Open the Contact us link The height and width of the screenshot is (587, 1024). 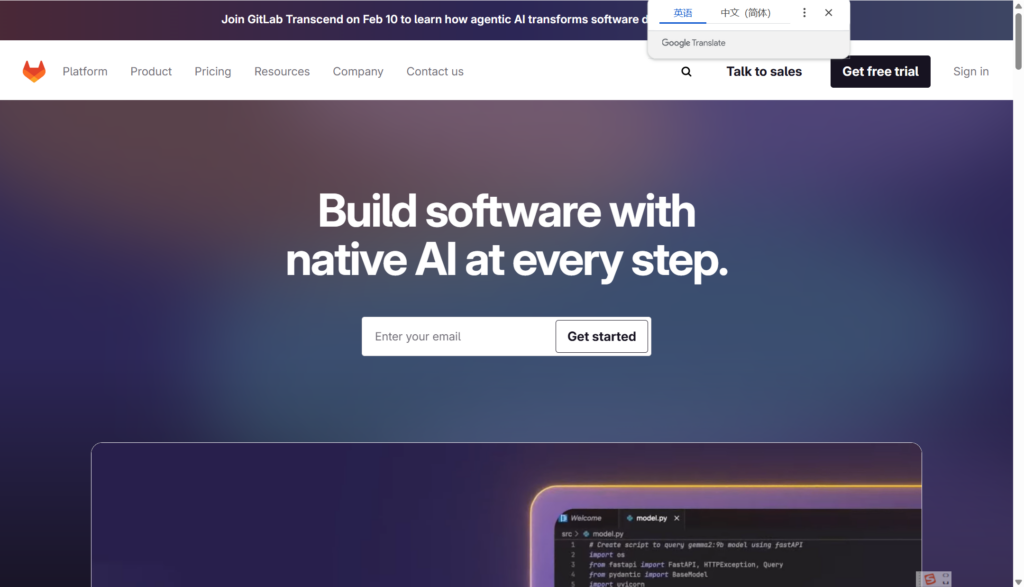[x=435, y=71]
